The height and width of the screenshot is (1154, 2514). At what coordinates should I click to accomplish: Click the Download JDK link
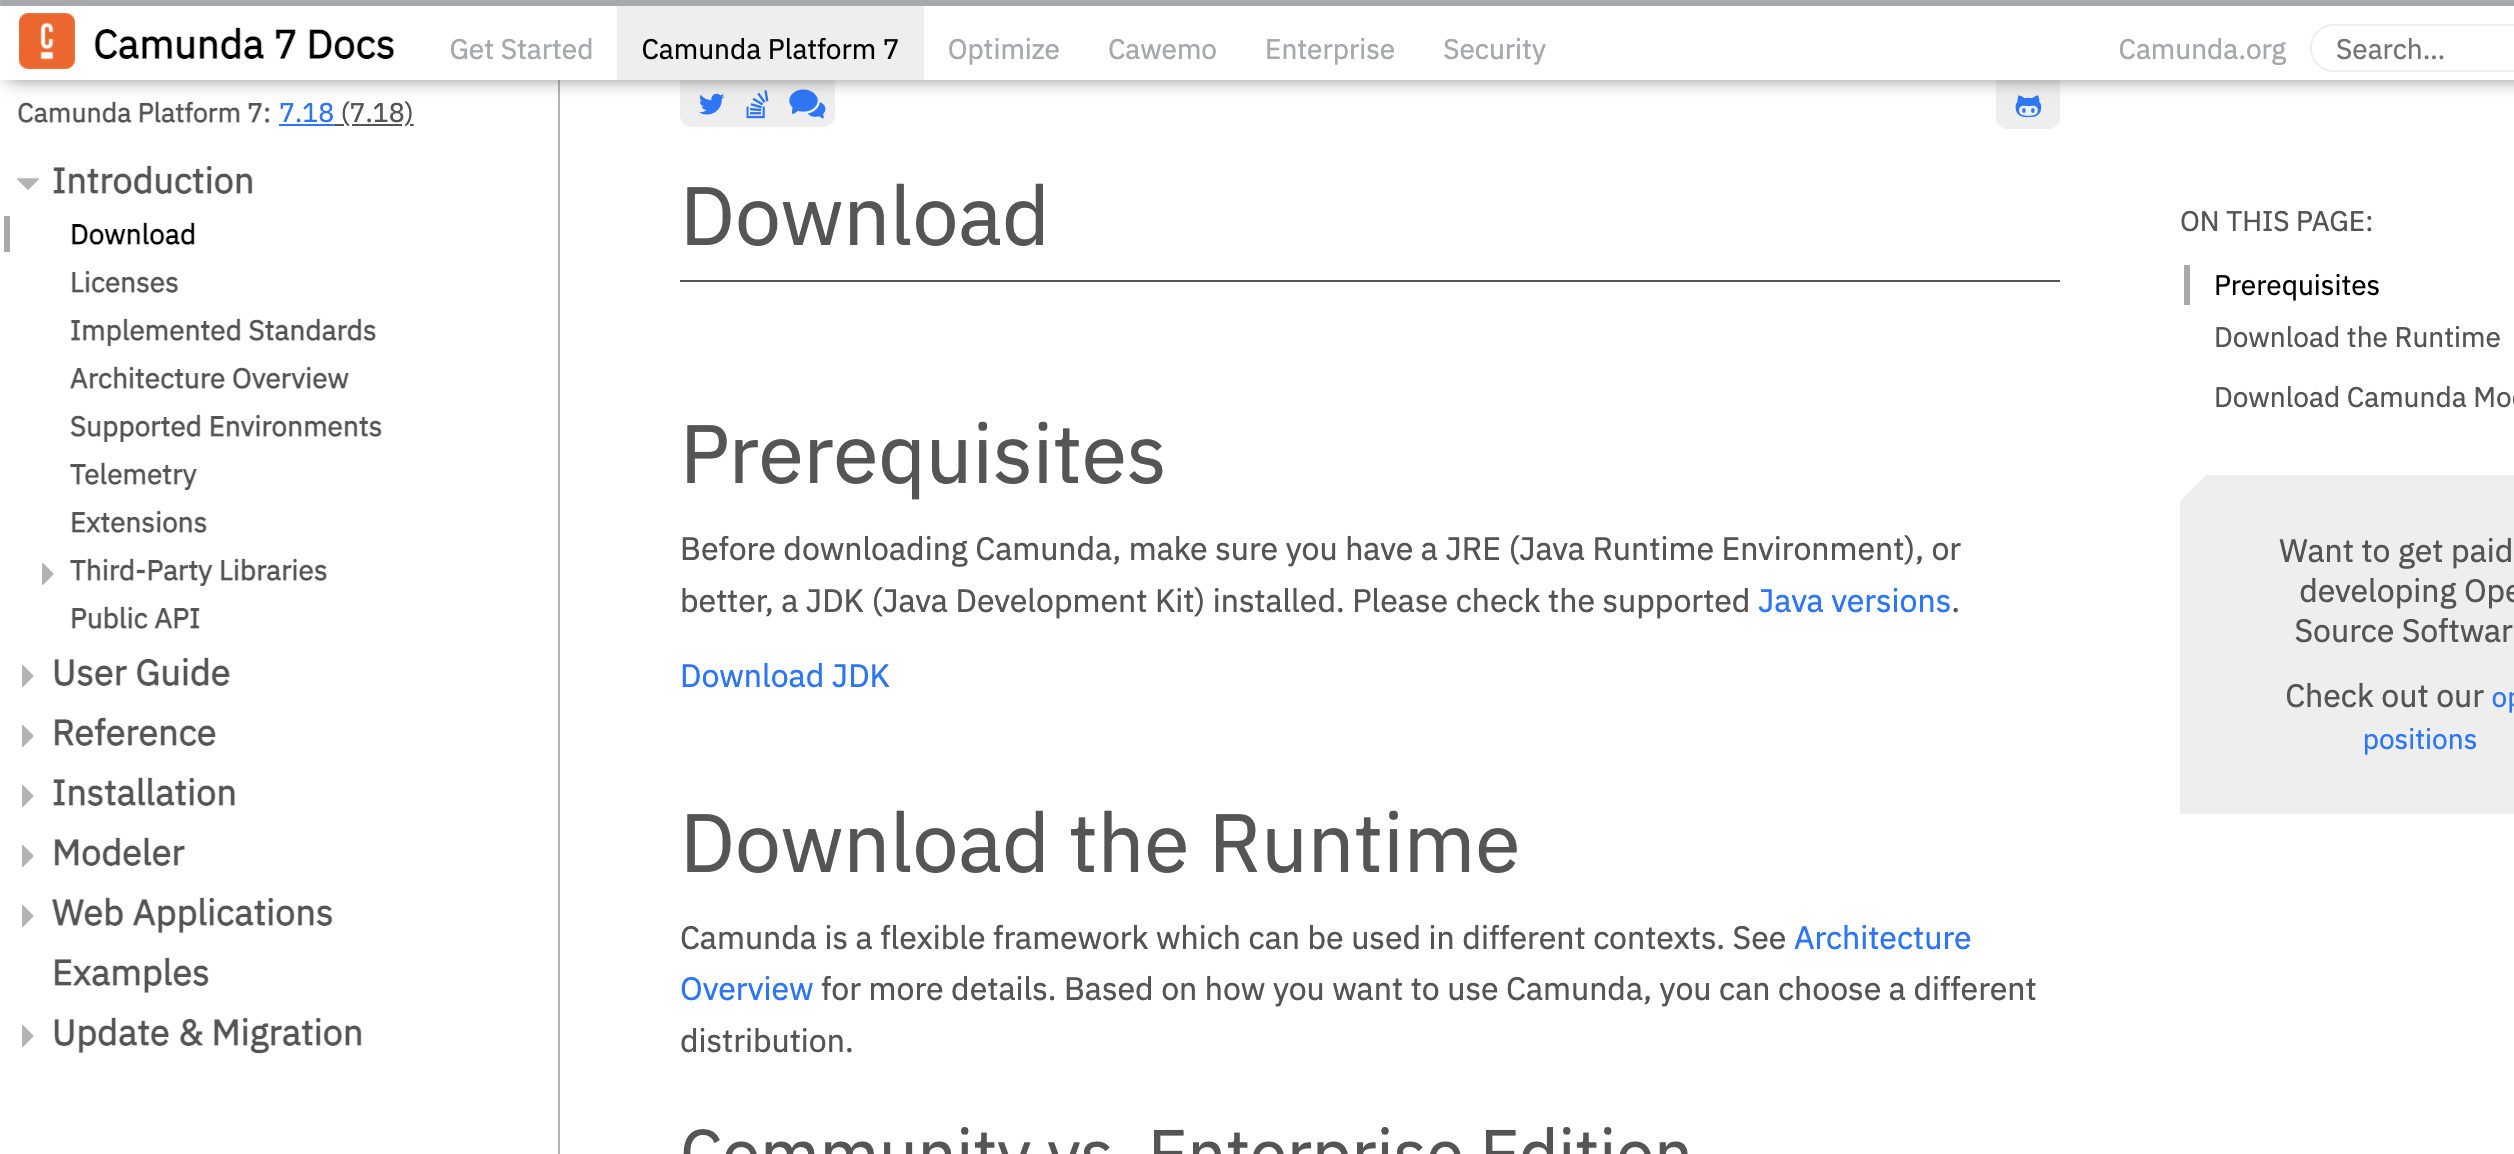click(784, 676)
